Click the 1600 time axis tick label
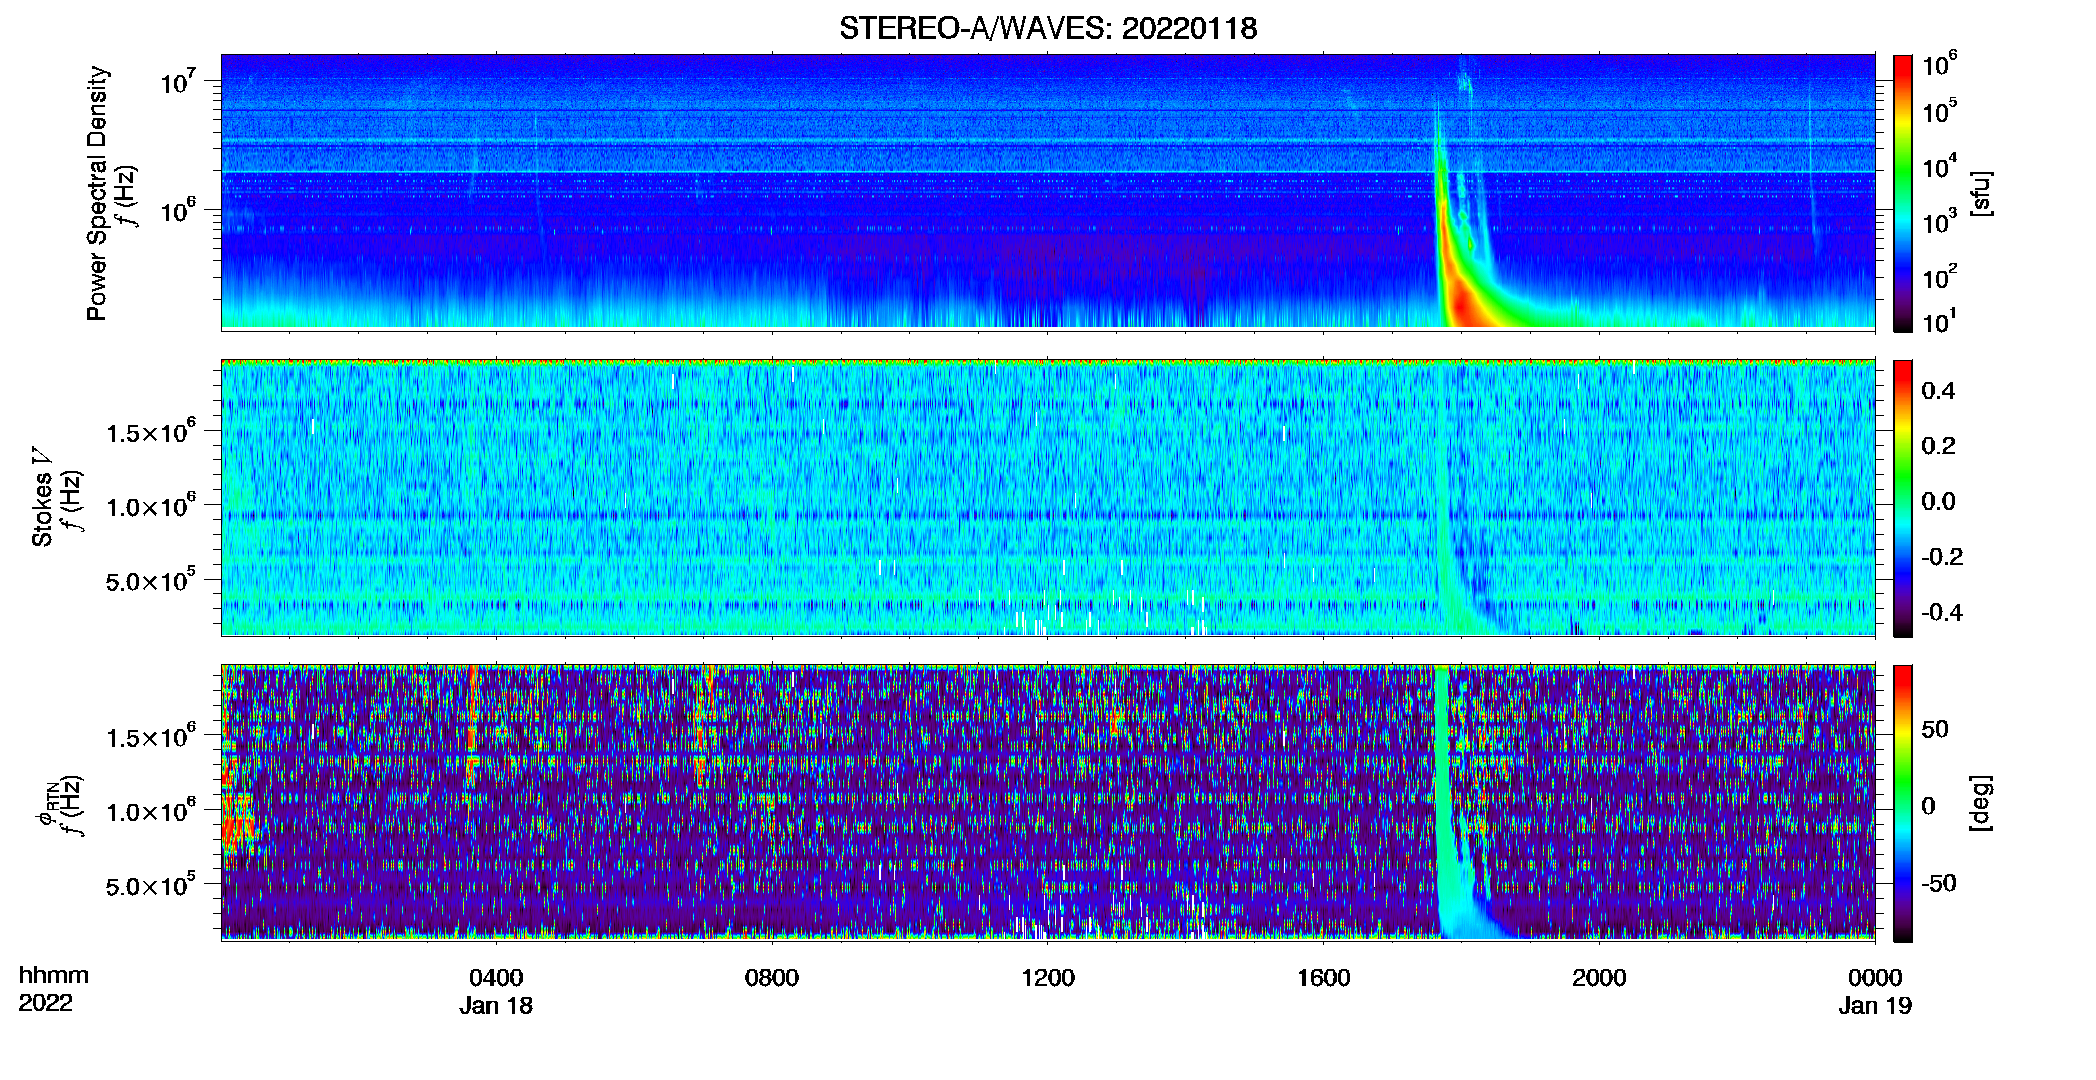This screenshot has height=1080, width=2096. tap(1323, 977)
